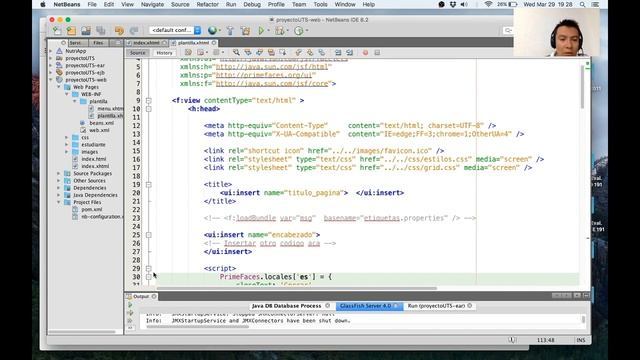This screenshot has width=640, height=360.
Task: Collapse code fold at line 9
Action: (x=149, y=100)
